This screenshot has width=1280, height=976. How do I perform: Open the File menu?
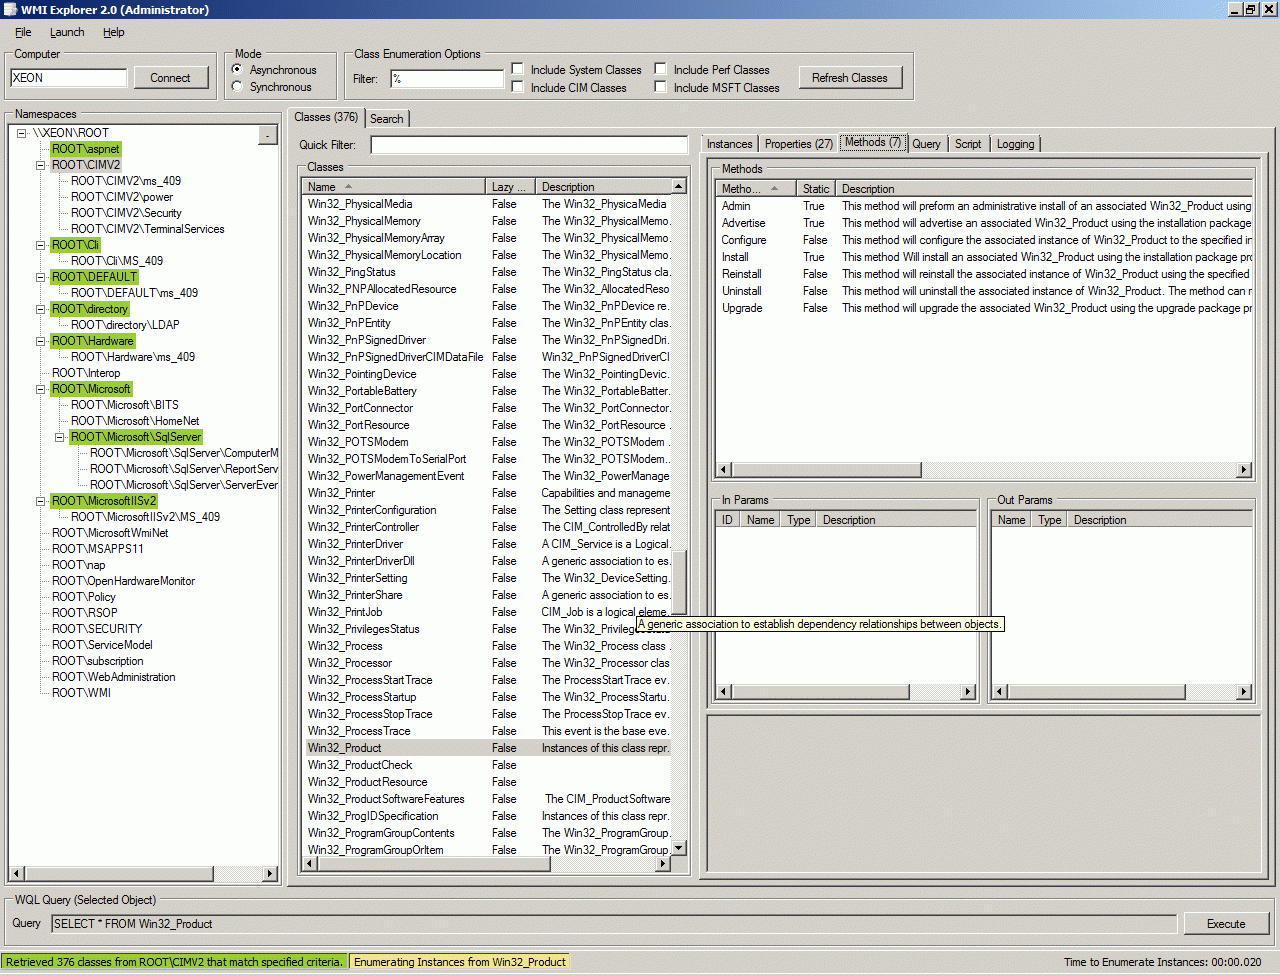tap(23, 32)
